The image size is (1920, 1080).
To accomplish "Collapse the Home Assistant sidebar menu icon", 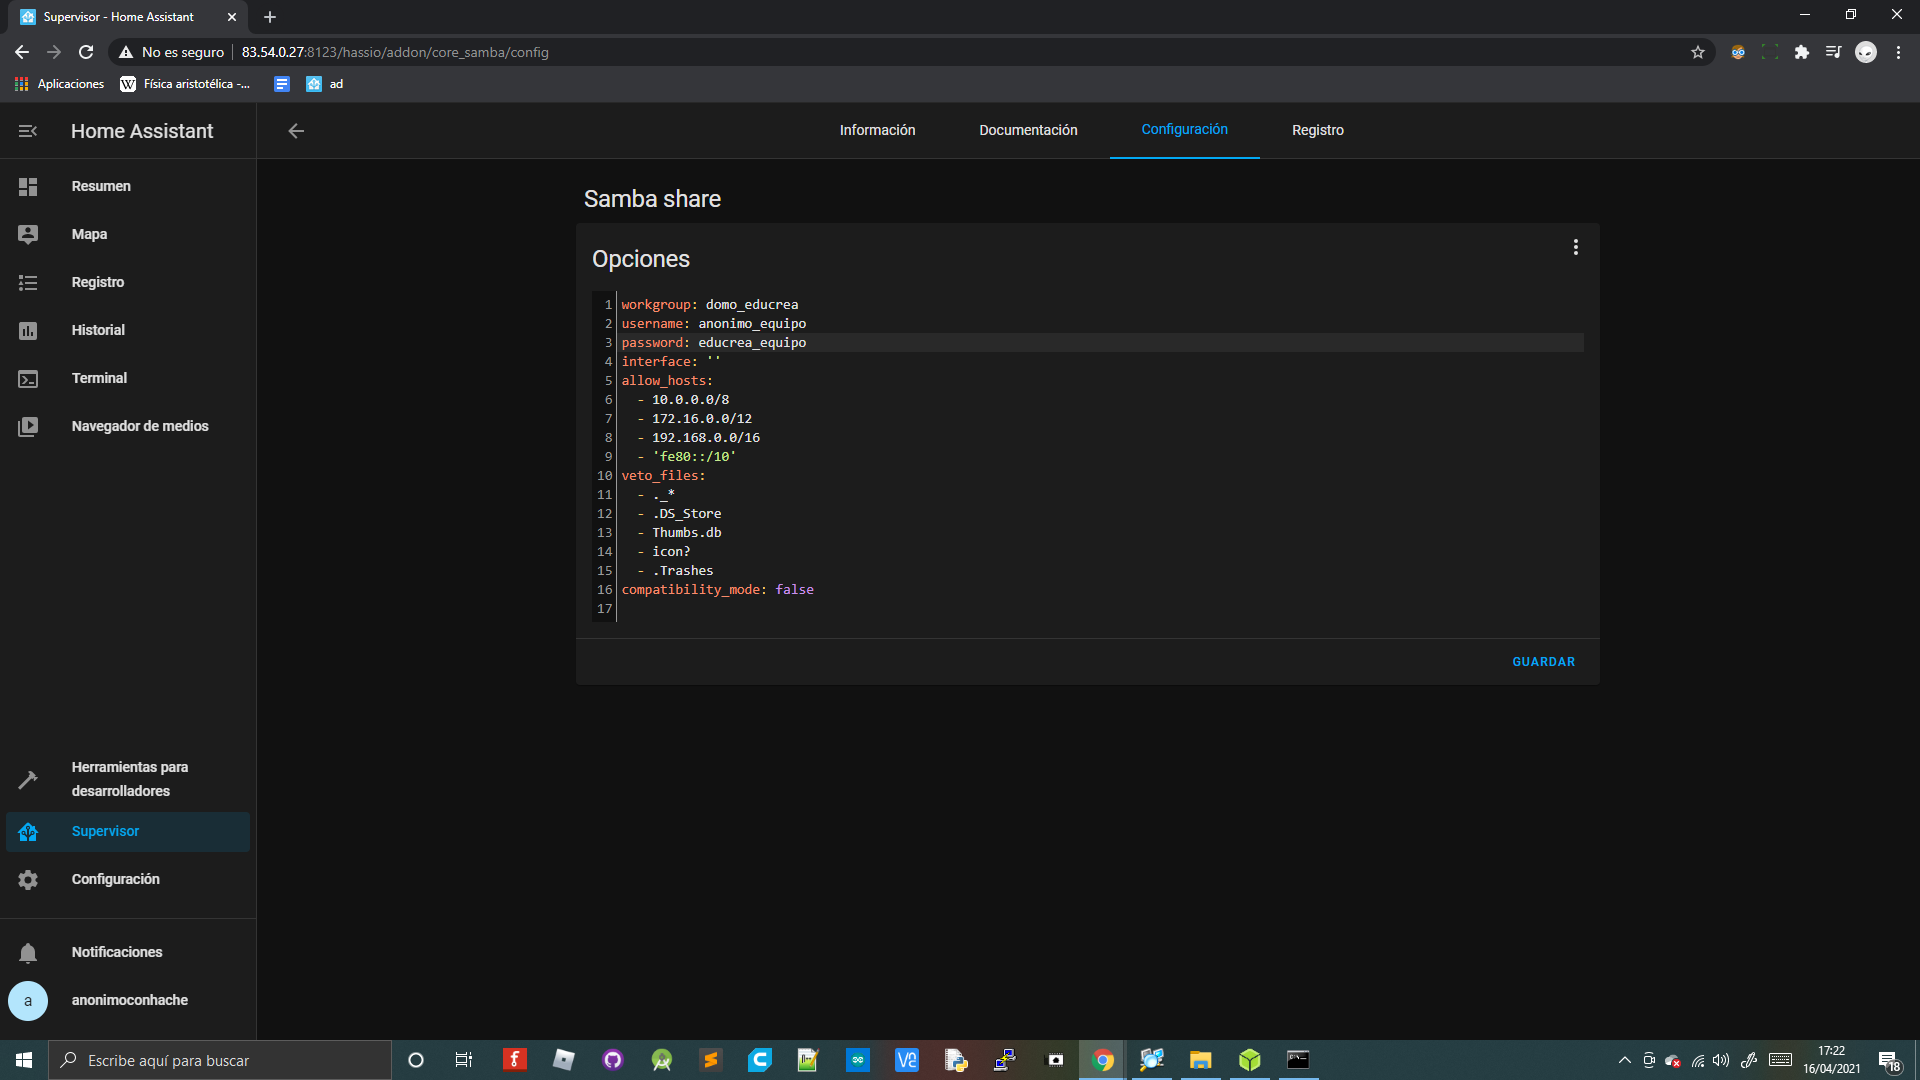I will click(28, 131).
